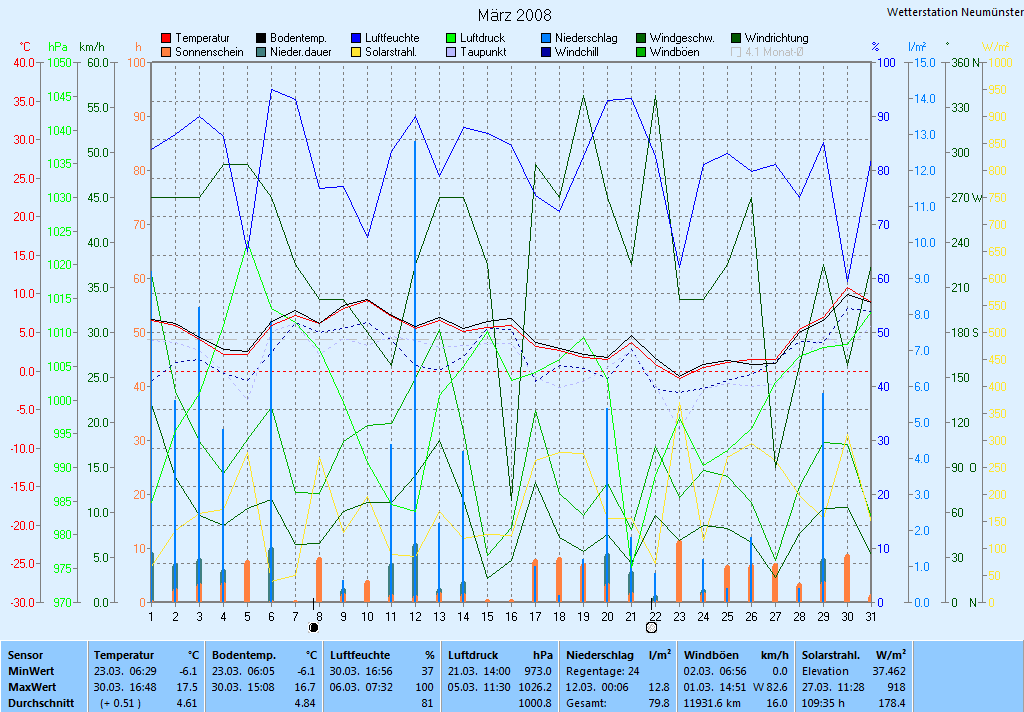Click day 31 on the x-axis
This screenshot has height=712, width=1024.
(871, 617)
